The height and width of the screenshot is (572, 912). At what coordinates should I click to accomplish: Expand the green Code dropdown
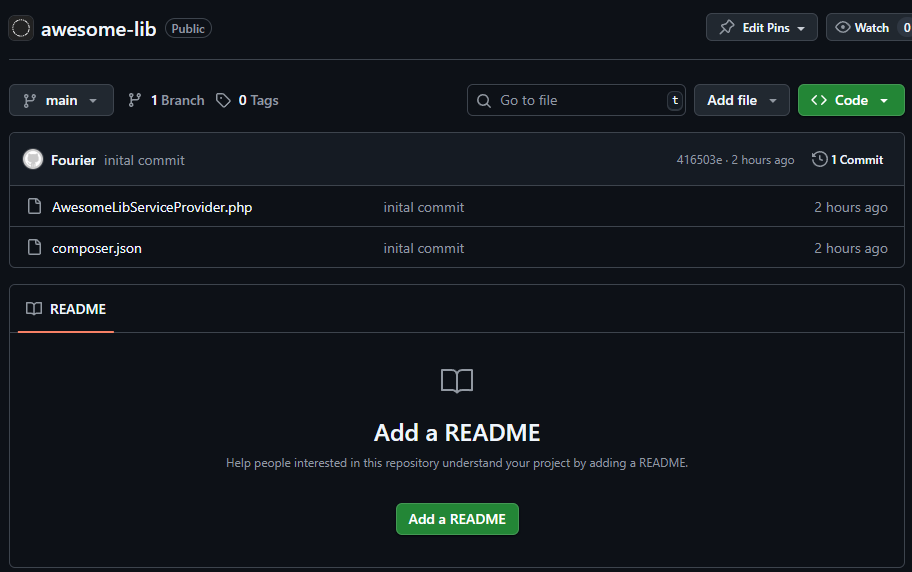[850, 100]
